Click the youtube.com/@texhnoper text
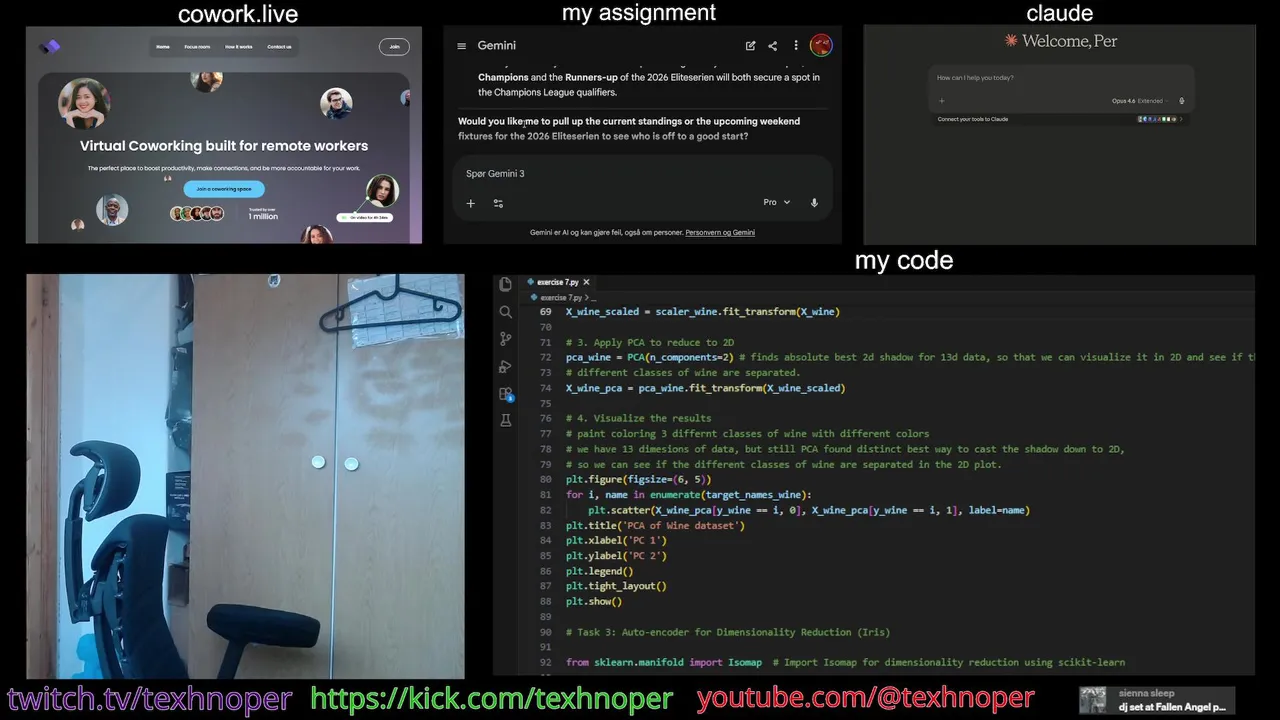Viewport: 1280px width, 720px height. click(866, 698)
